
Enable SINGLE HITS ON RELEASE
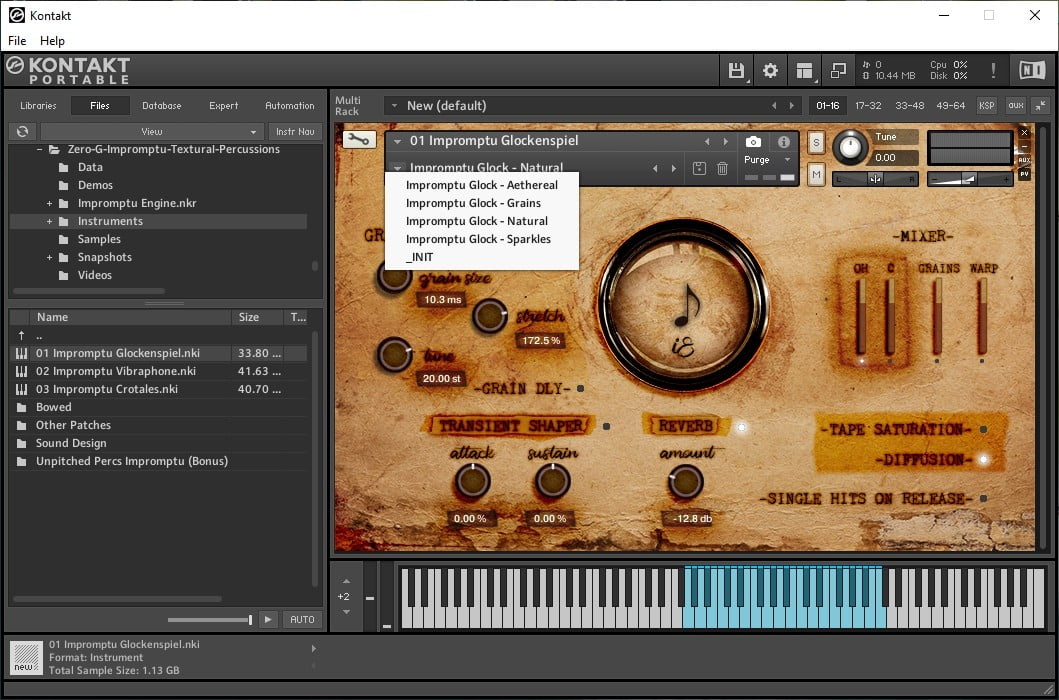click(x=983, y=499)
